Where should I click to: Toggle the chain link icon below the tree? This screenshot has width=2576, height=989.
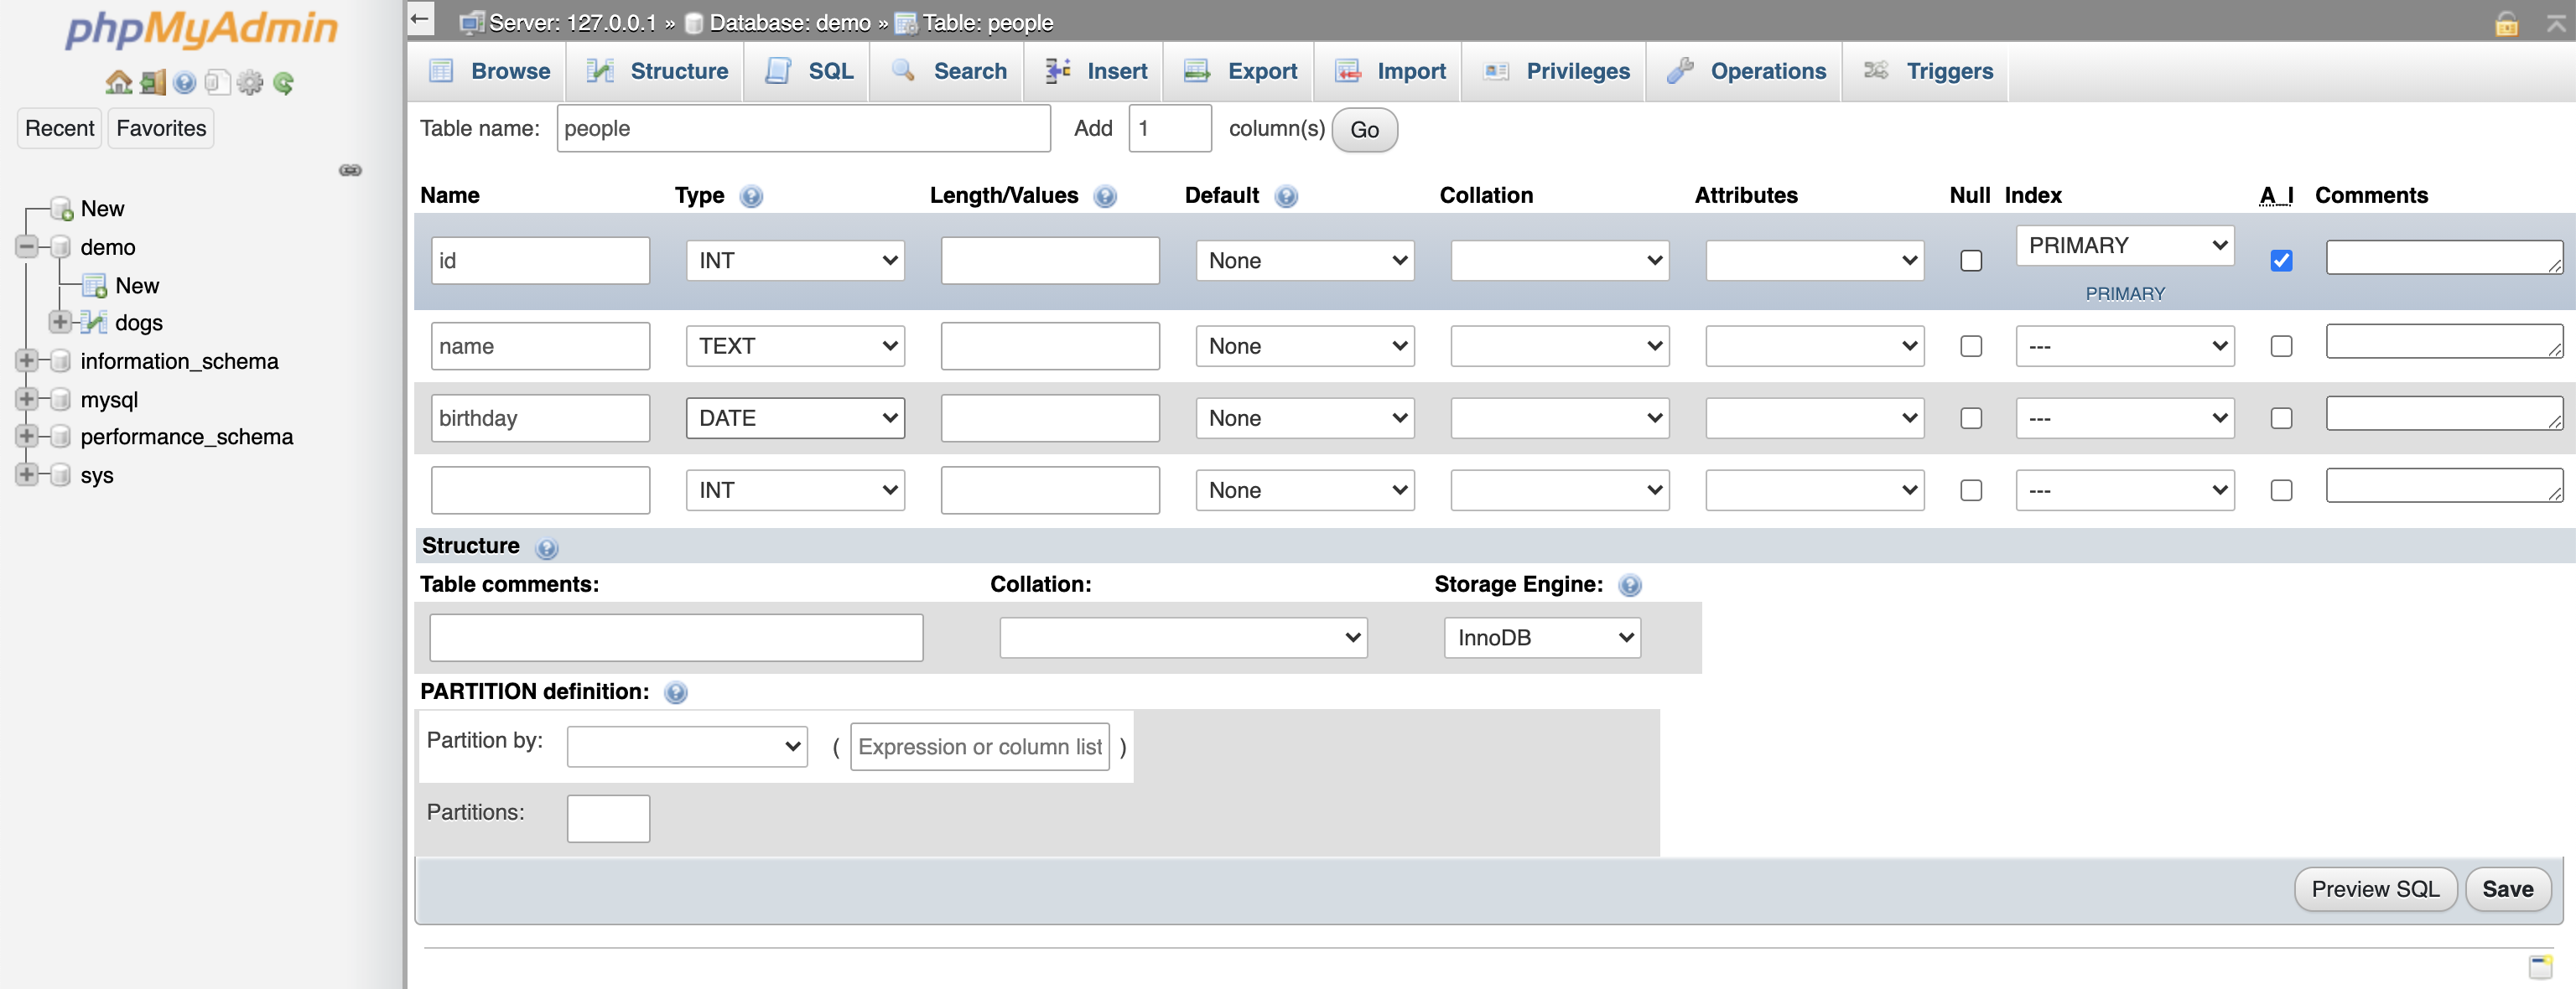[x=350, y=170]
